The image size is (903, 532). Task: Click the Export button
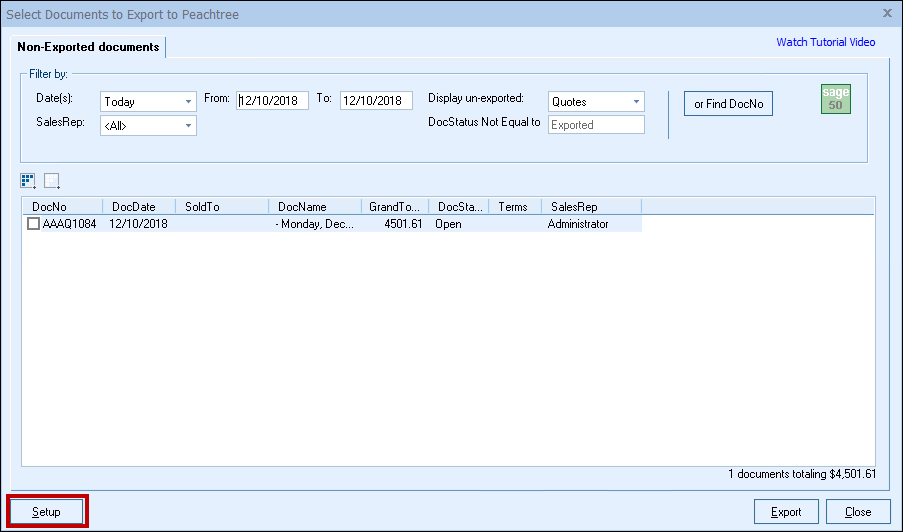(786, 512)
